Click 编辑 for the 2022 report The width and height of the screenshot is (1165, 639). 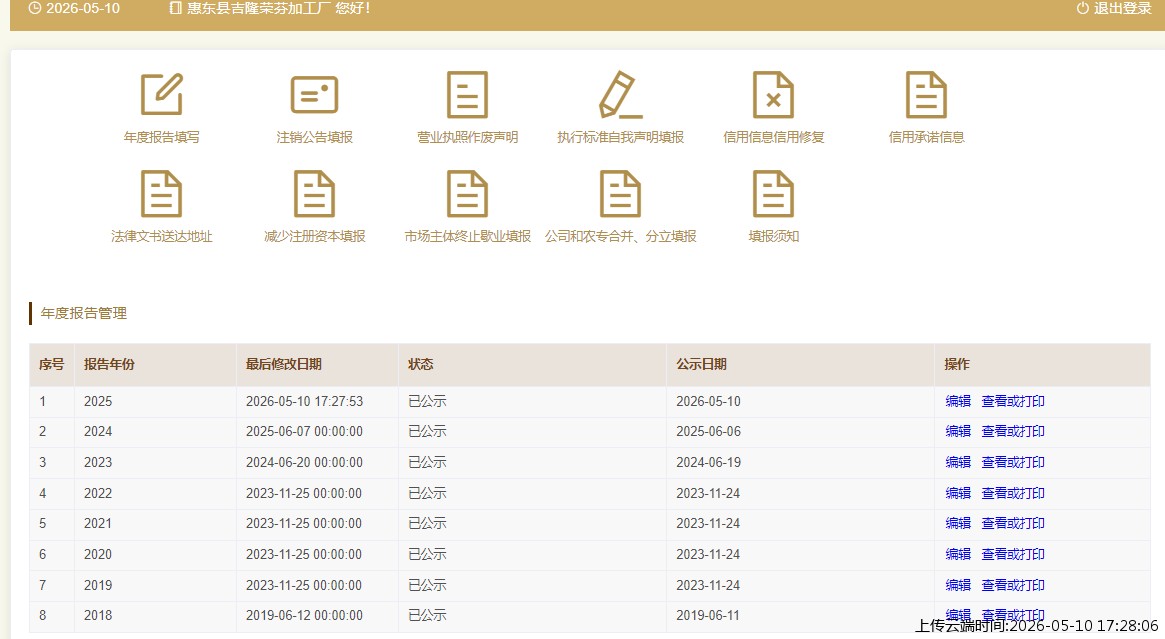958,493
